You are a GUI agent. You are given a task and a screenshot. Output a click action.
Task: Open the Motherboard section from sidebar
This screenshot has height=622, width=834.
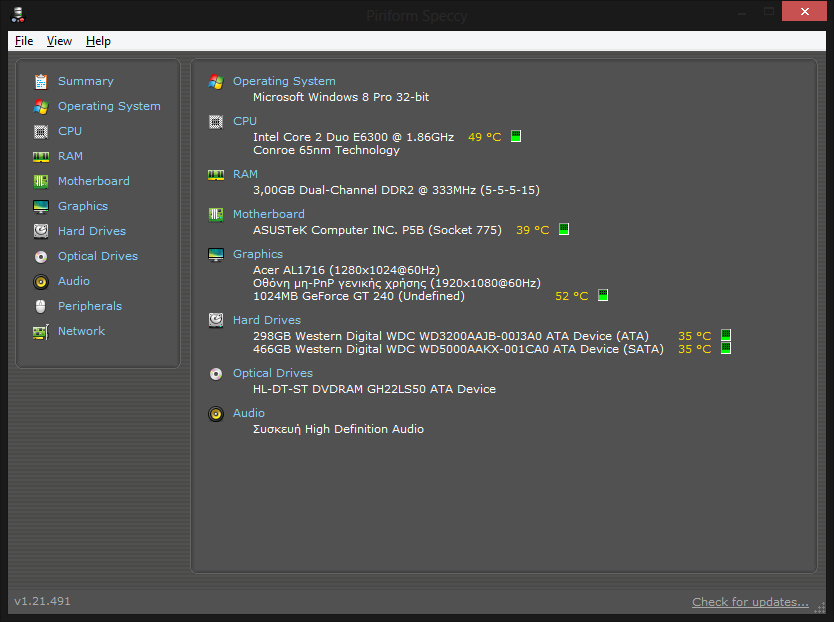[x=94, y=181]
